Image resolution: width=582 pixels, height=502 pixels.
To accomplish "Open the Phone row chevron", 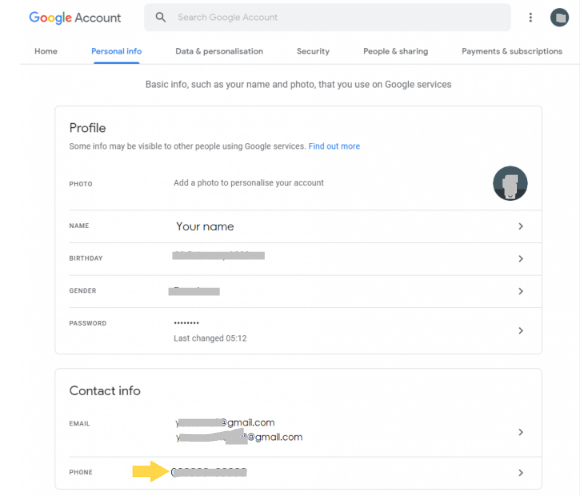I will click(x=521, y=473).
